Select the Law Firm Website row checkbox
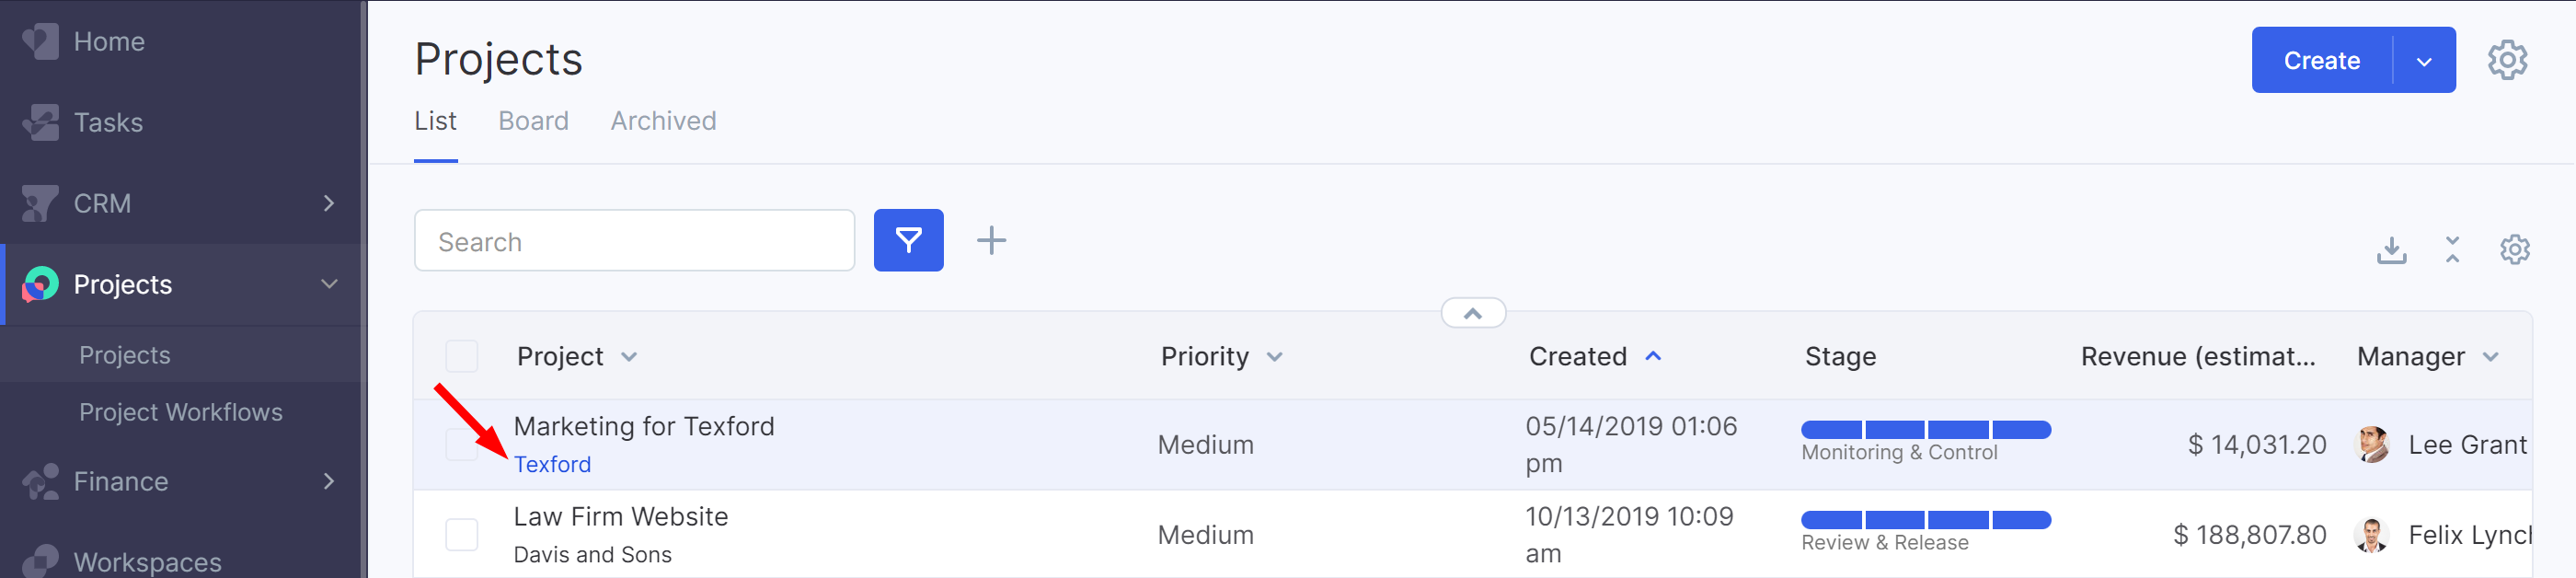The height and width of the screenshot is (578, 2576). click(461, 534)
